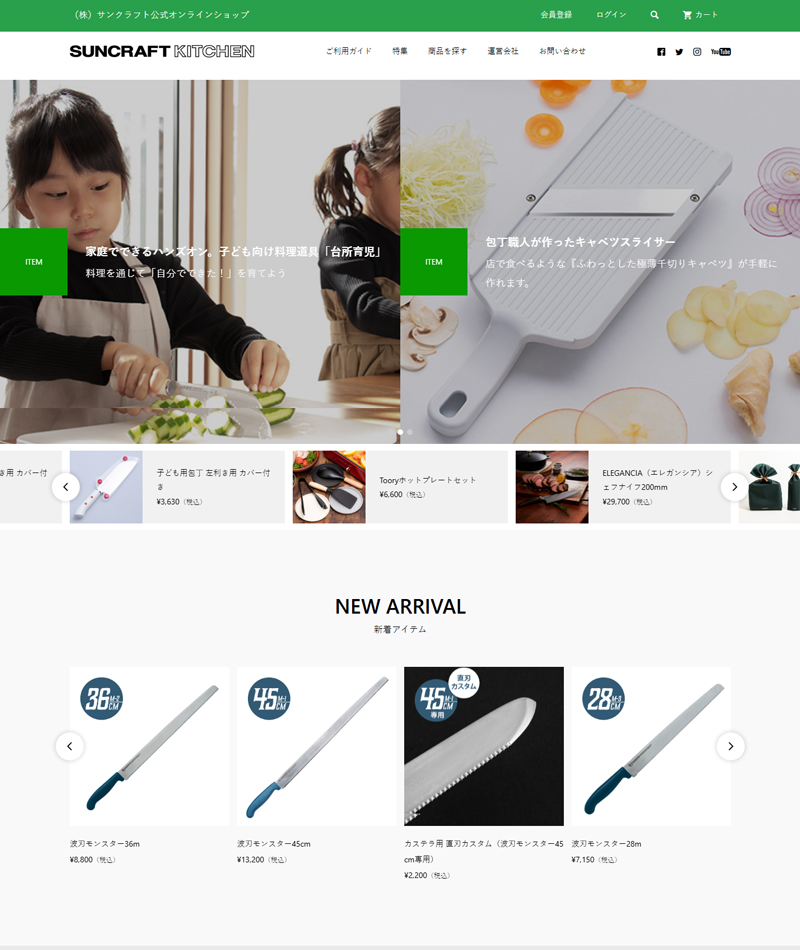Select the second hero slide dot
This screenshot has height=950, width=800.
click(410, 432)
